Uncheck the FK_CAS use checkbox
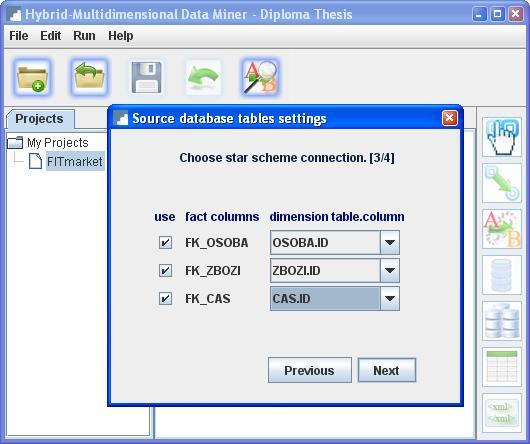Viewport: 530px width, 444px height. tap(165, 299)
